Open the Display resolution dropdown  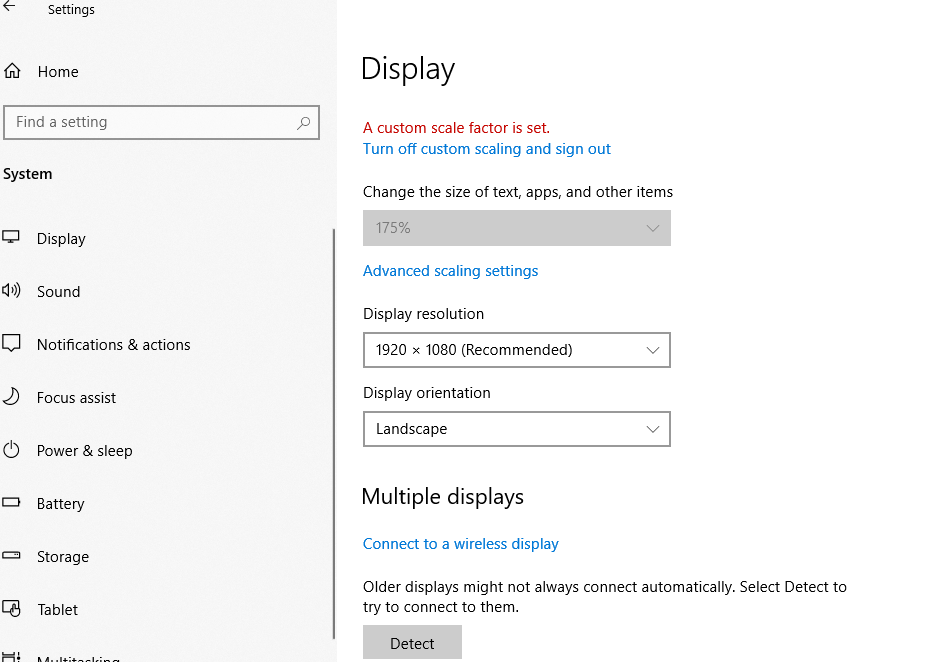tap(517, 350)
